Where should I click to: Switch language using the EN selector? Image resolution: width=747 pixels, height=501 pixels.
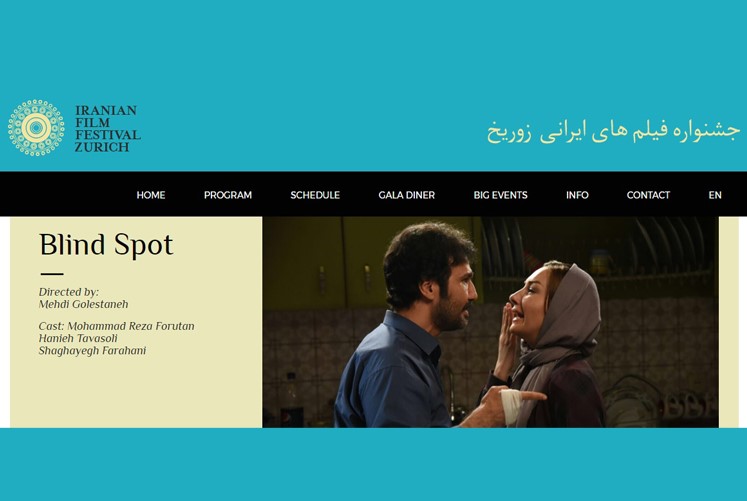(715, 195)
